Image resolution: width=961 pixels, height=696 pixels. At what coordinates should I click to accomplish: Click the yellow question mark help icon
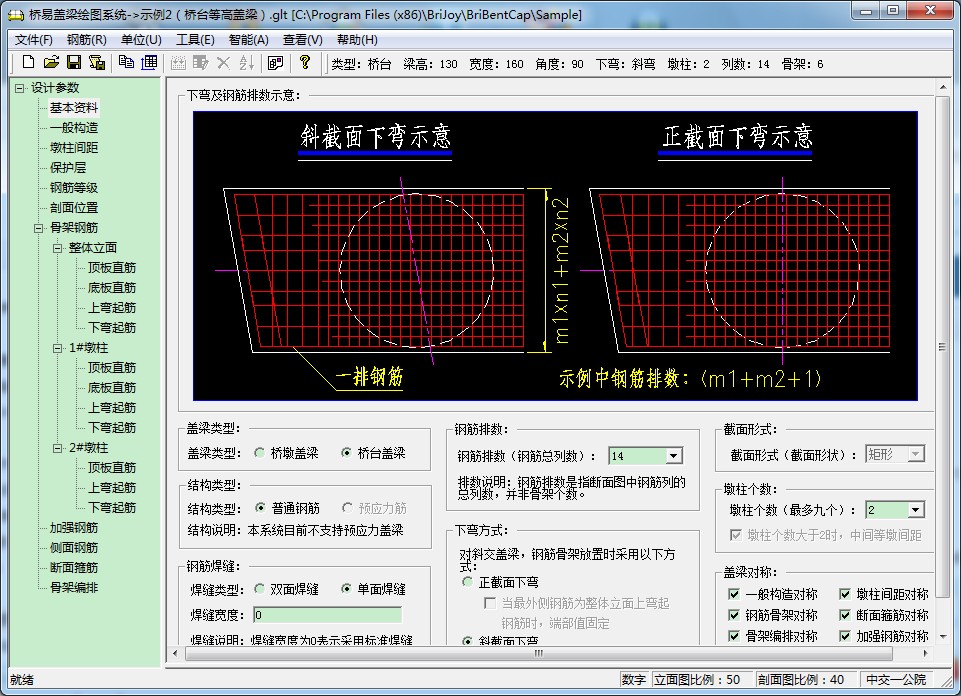coord(306,63)
